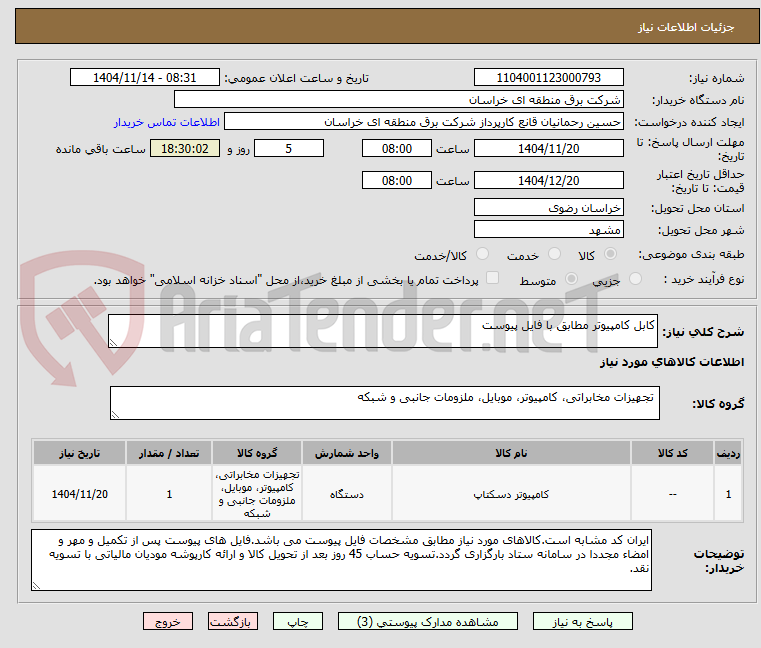The width and height of the screenshot is (761, 648).
Task: Click the گروه کالا textarea
Action: pyautogui.click(x=385, y=403)
